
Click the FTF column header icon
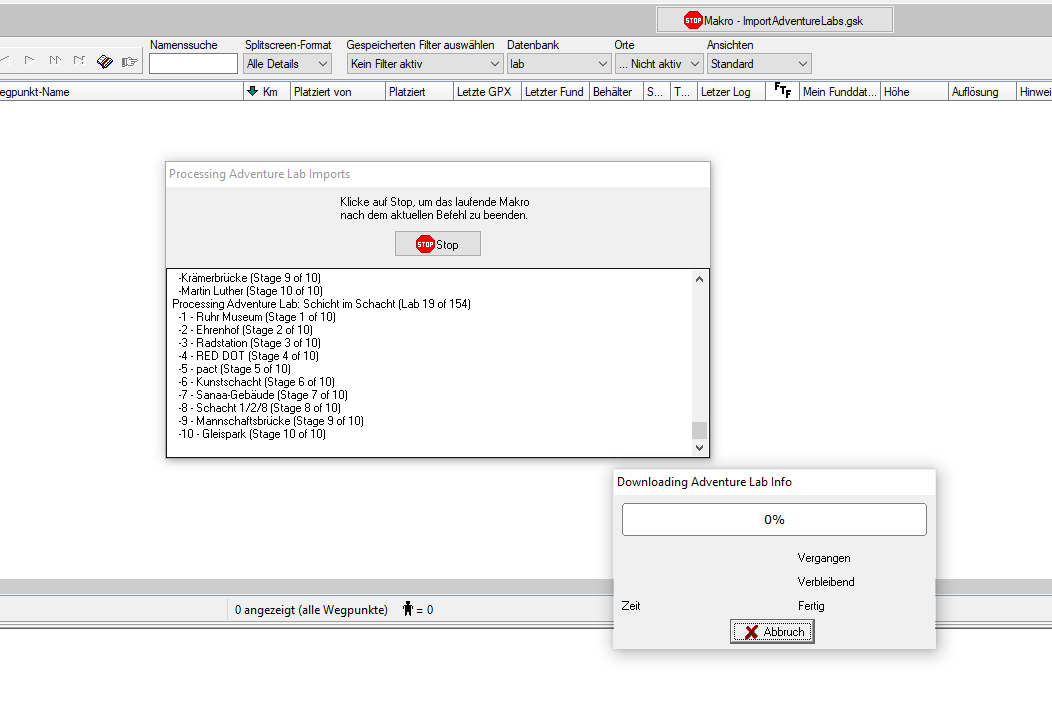(x=782, y=90)
